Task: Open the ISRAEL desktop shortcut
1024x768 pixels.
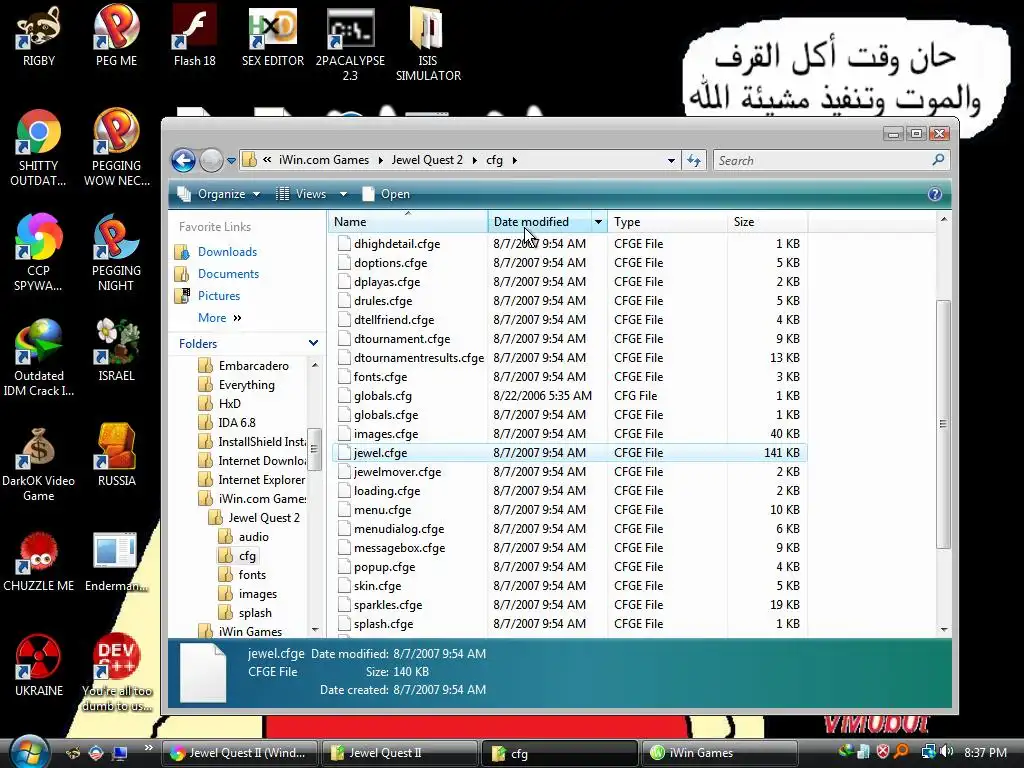Action: coord(116,349)
